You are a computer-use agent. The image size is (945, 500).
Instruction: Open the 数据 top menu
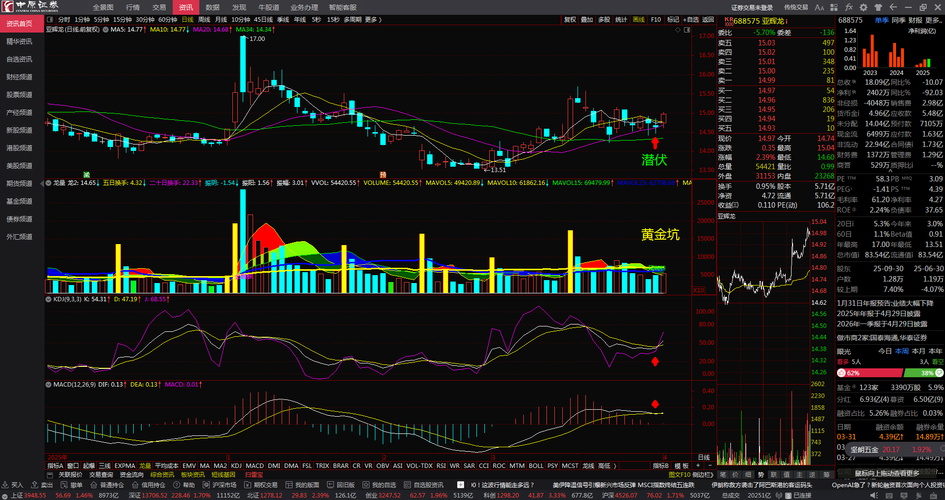pyautogui.click(x=212, y=7)
